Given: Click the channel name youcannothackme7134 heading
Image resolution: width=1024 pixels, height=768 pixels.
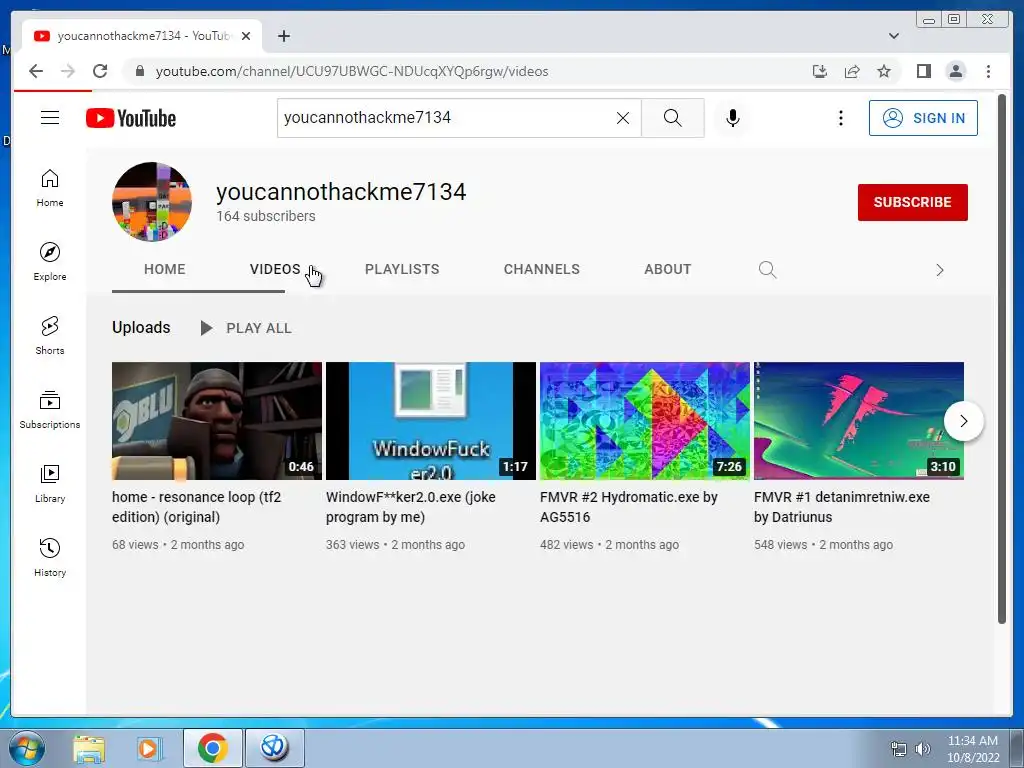Looking at the screenshot, I should pyautogui.click(x=341, y=191).
